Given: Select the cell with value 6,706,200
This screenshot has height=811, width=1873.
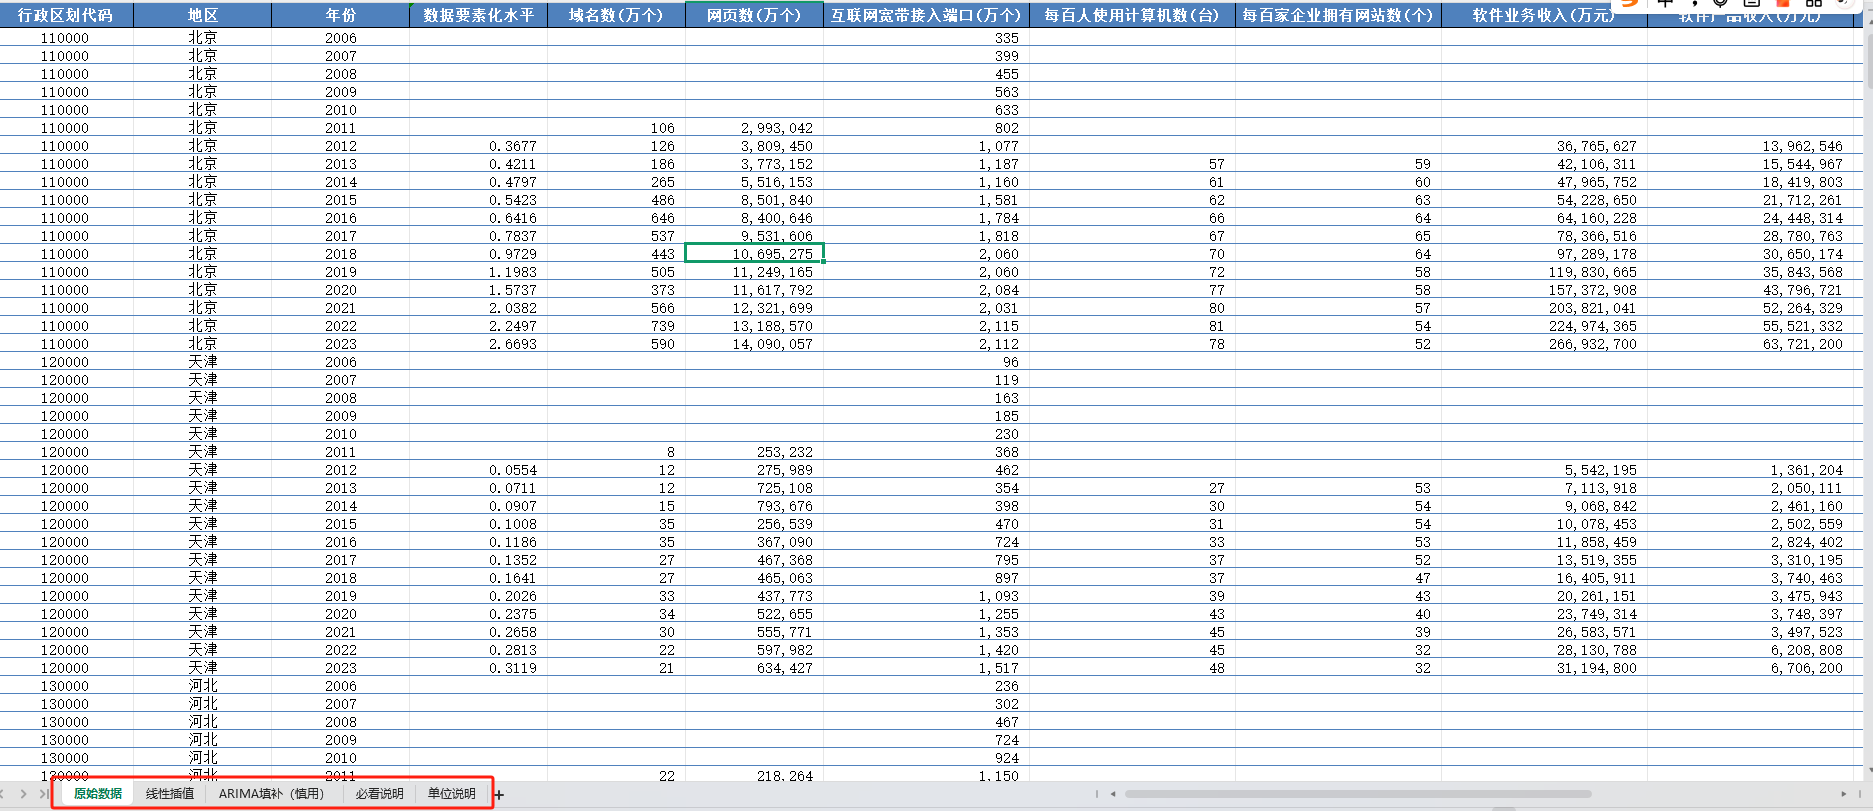Looking at the screenshot, I should pyautogui.click(x=1750, y=668).
